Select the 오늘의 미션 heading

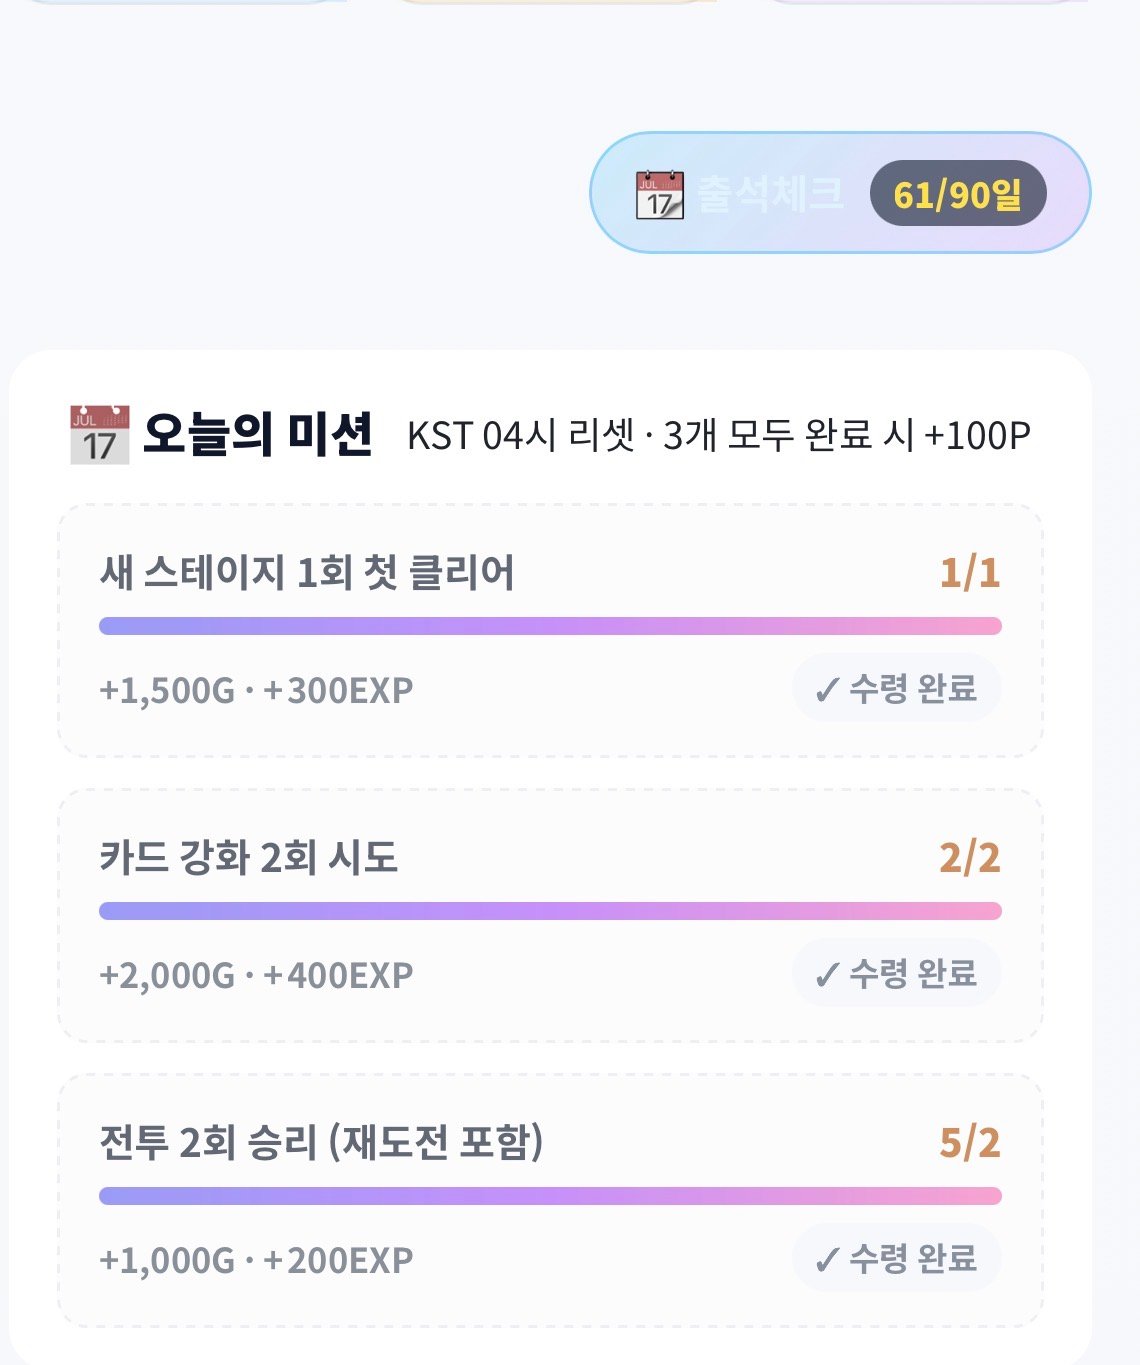coord(258,434)
